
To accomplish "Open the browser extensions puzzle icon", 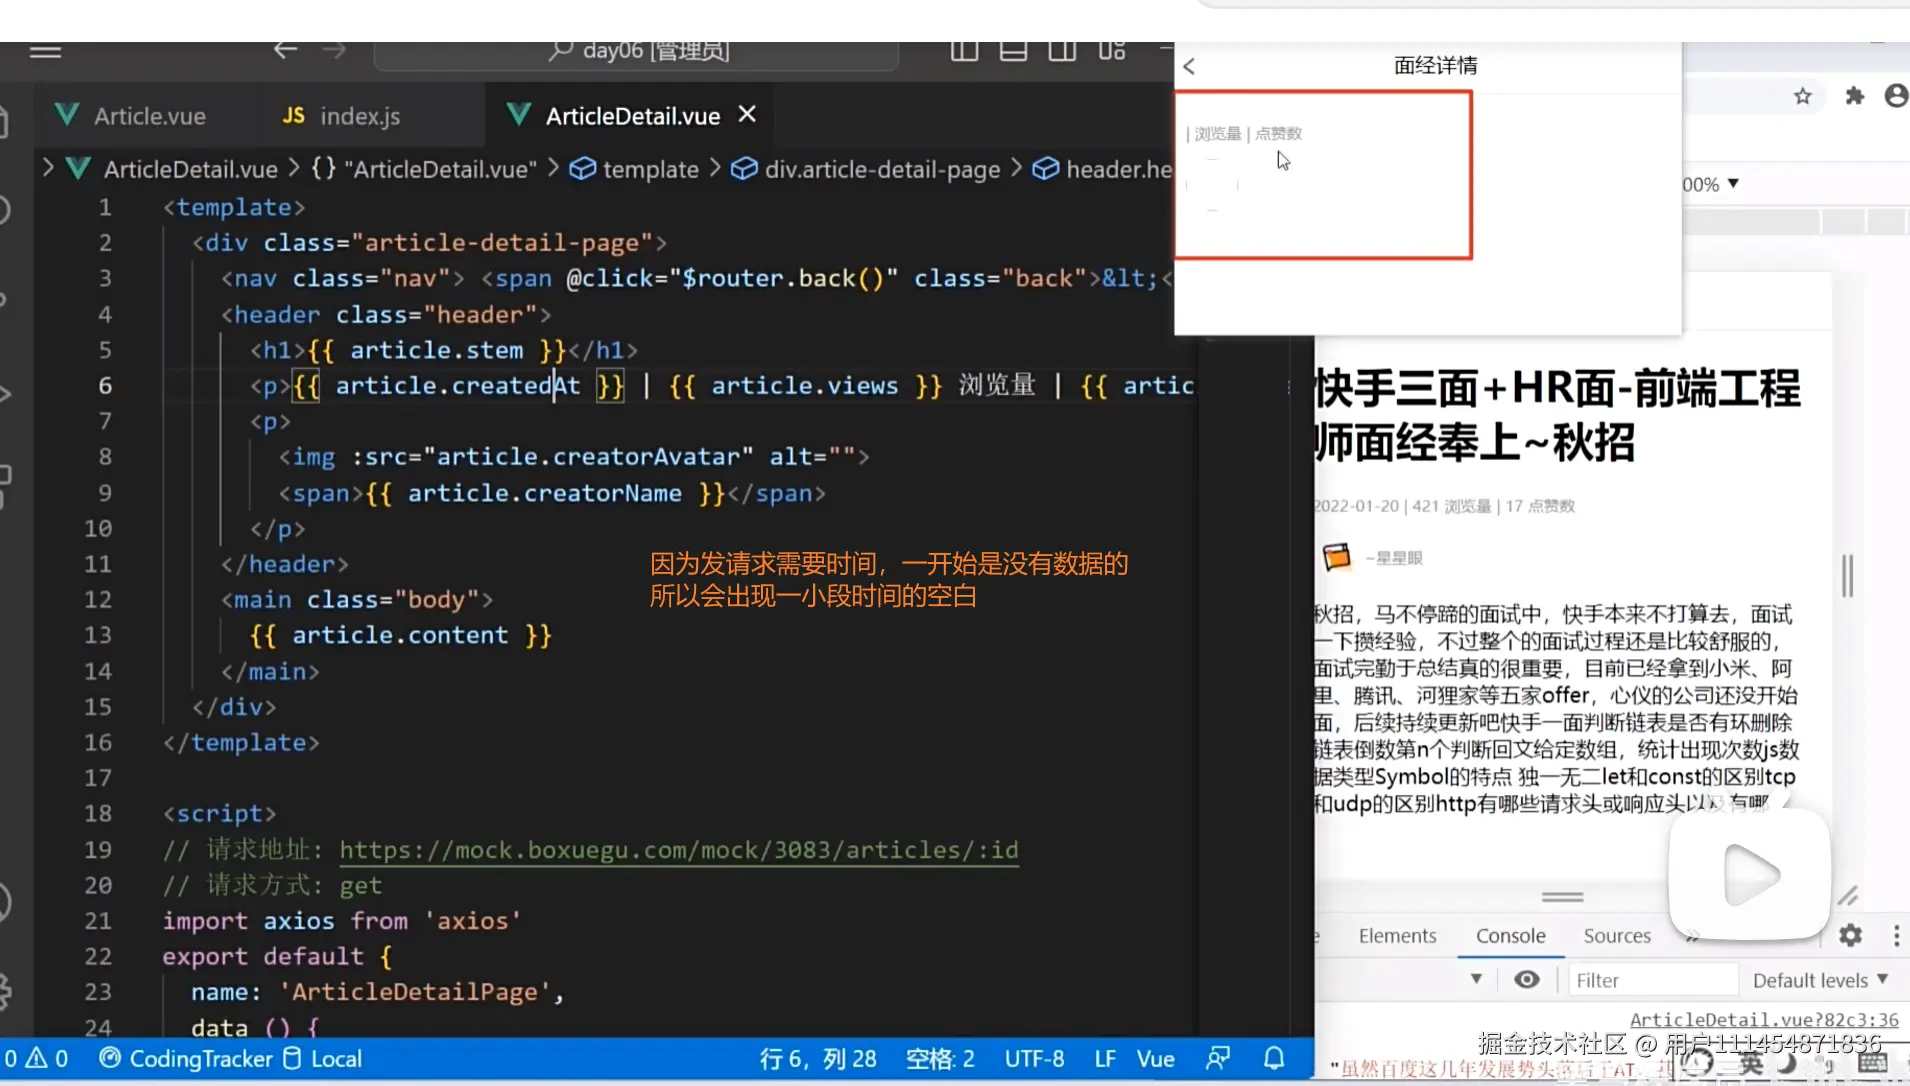I will (x=1854, y=96).
